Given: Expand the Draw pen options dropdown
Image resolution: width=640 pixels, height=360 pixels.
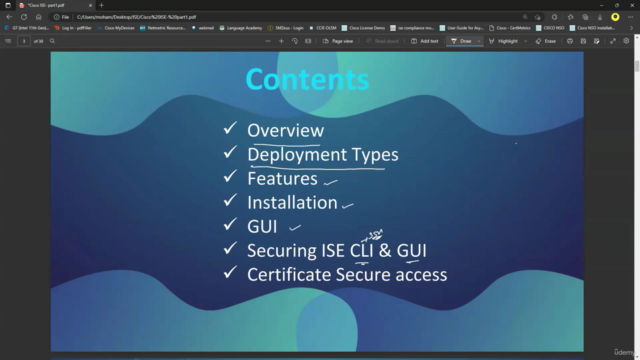Looking at the screenshot, I should point(479,41).
